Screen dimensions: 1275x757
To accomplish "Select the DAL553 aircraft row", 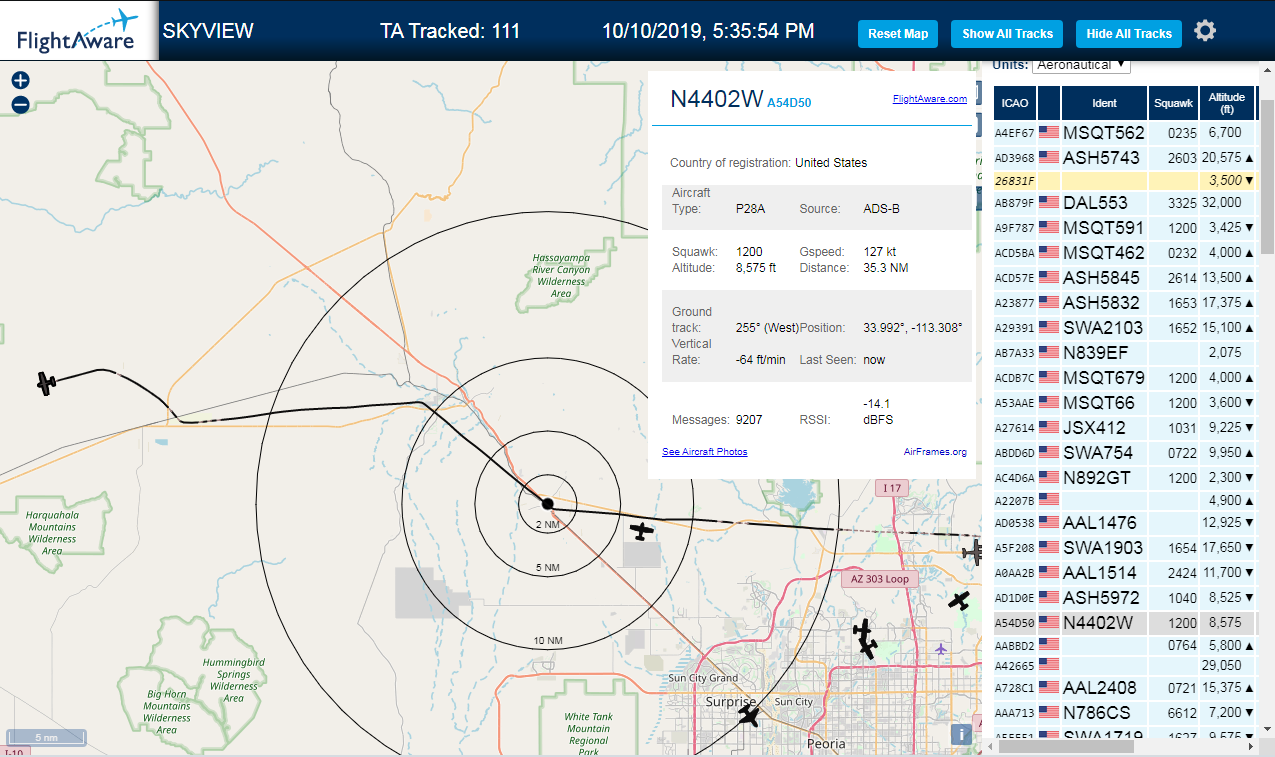I will (x=1125, y=202).
